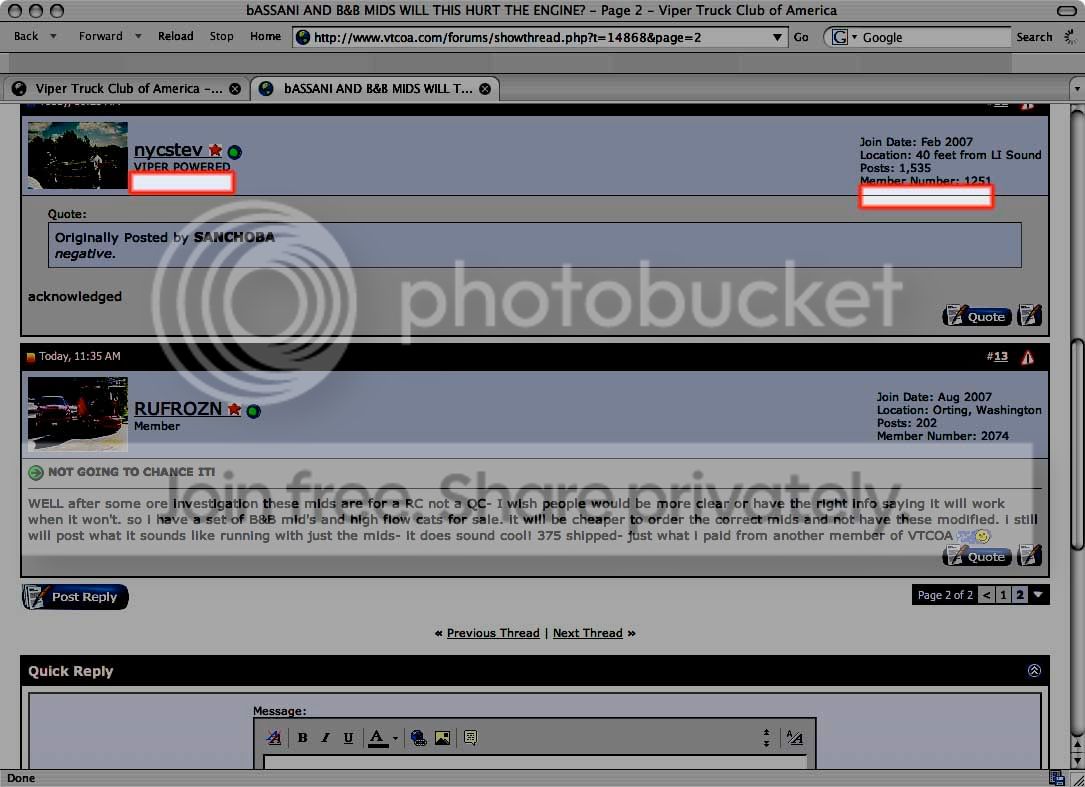Close the Viper Truck Club tab
The width and height of the screenshot is (1085, 787).
(235, 89)
